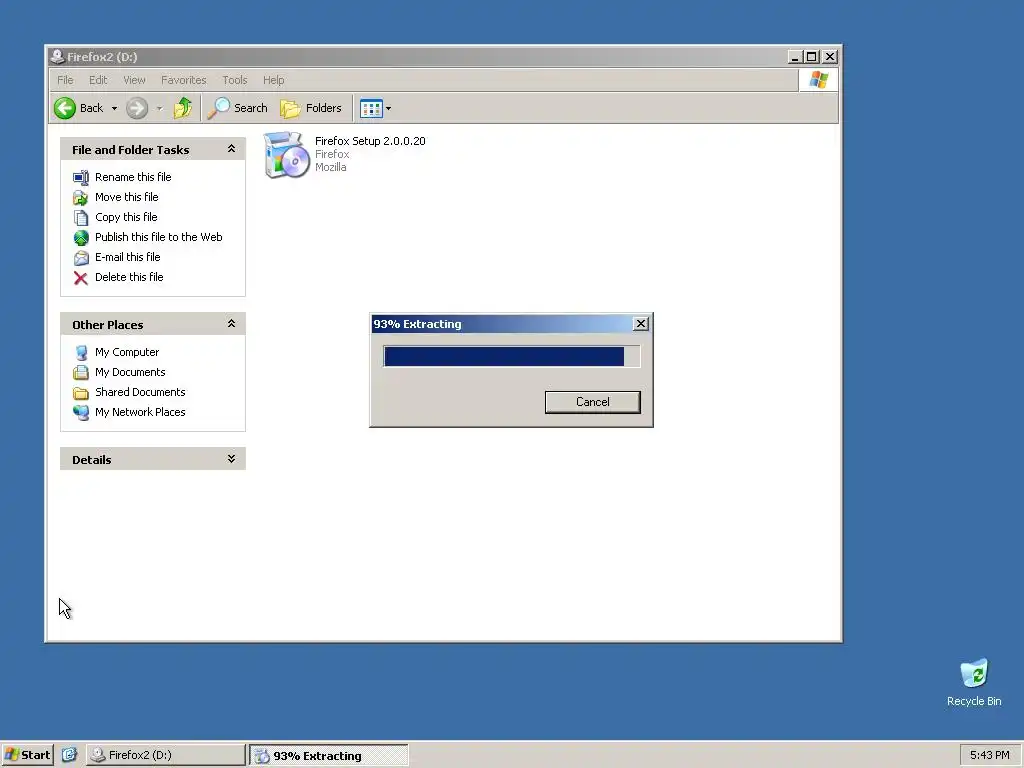Open the Views icon button
The width and height of the screenshot is (1024, 768).
[x=371, y=108]
